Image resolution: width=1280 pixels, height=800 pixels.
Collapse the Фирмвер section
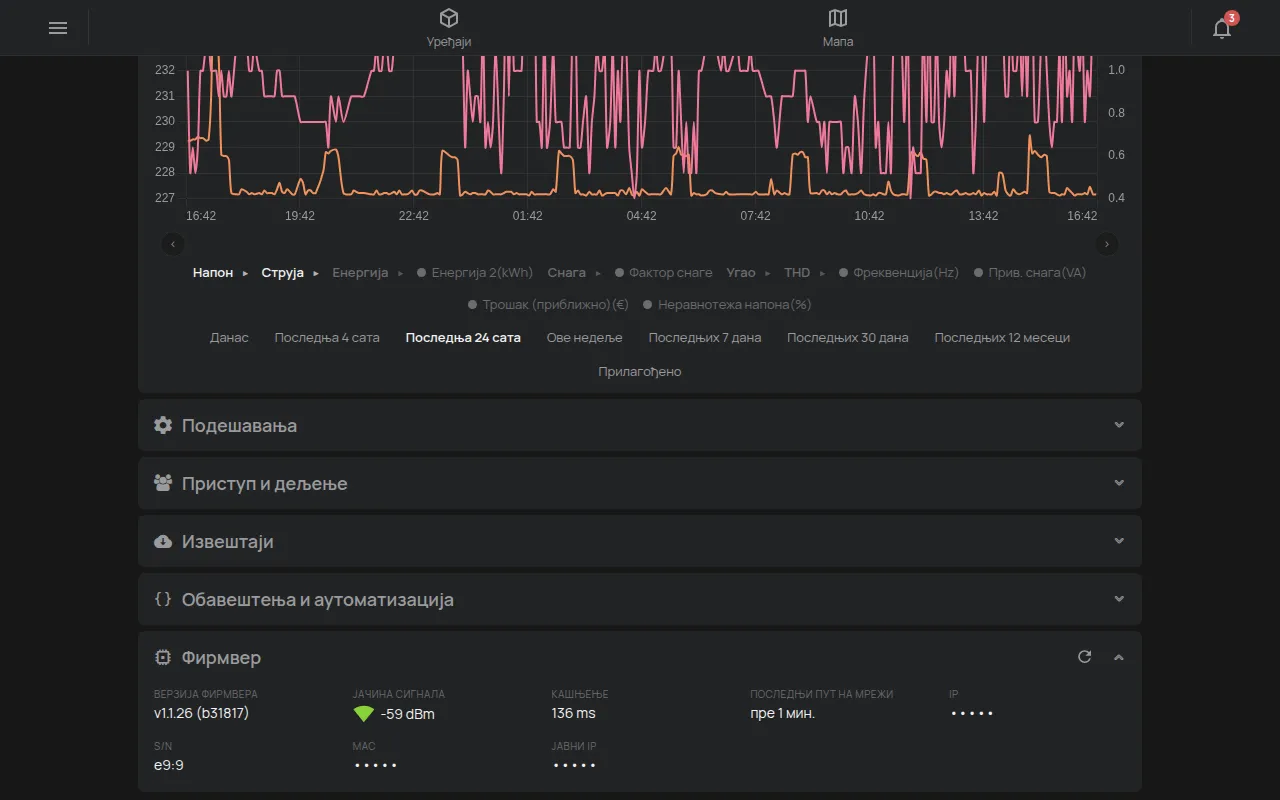(x=1119, y=657)
